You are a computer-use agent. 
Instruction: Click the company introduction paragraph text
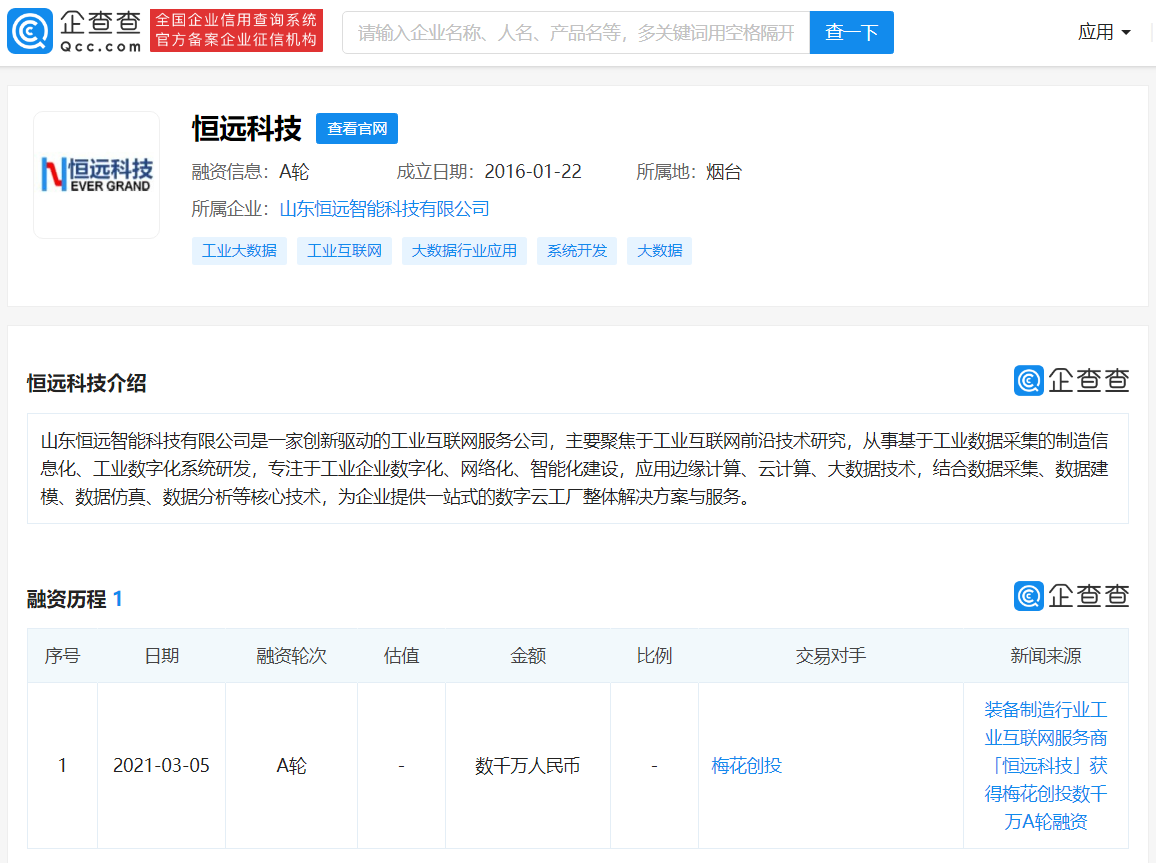tap(575, 469)
